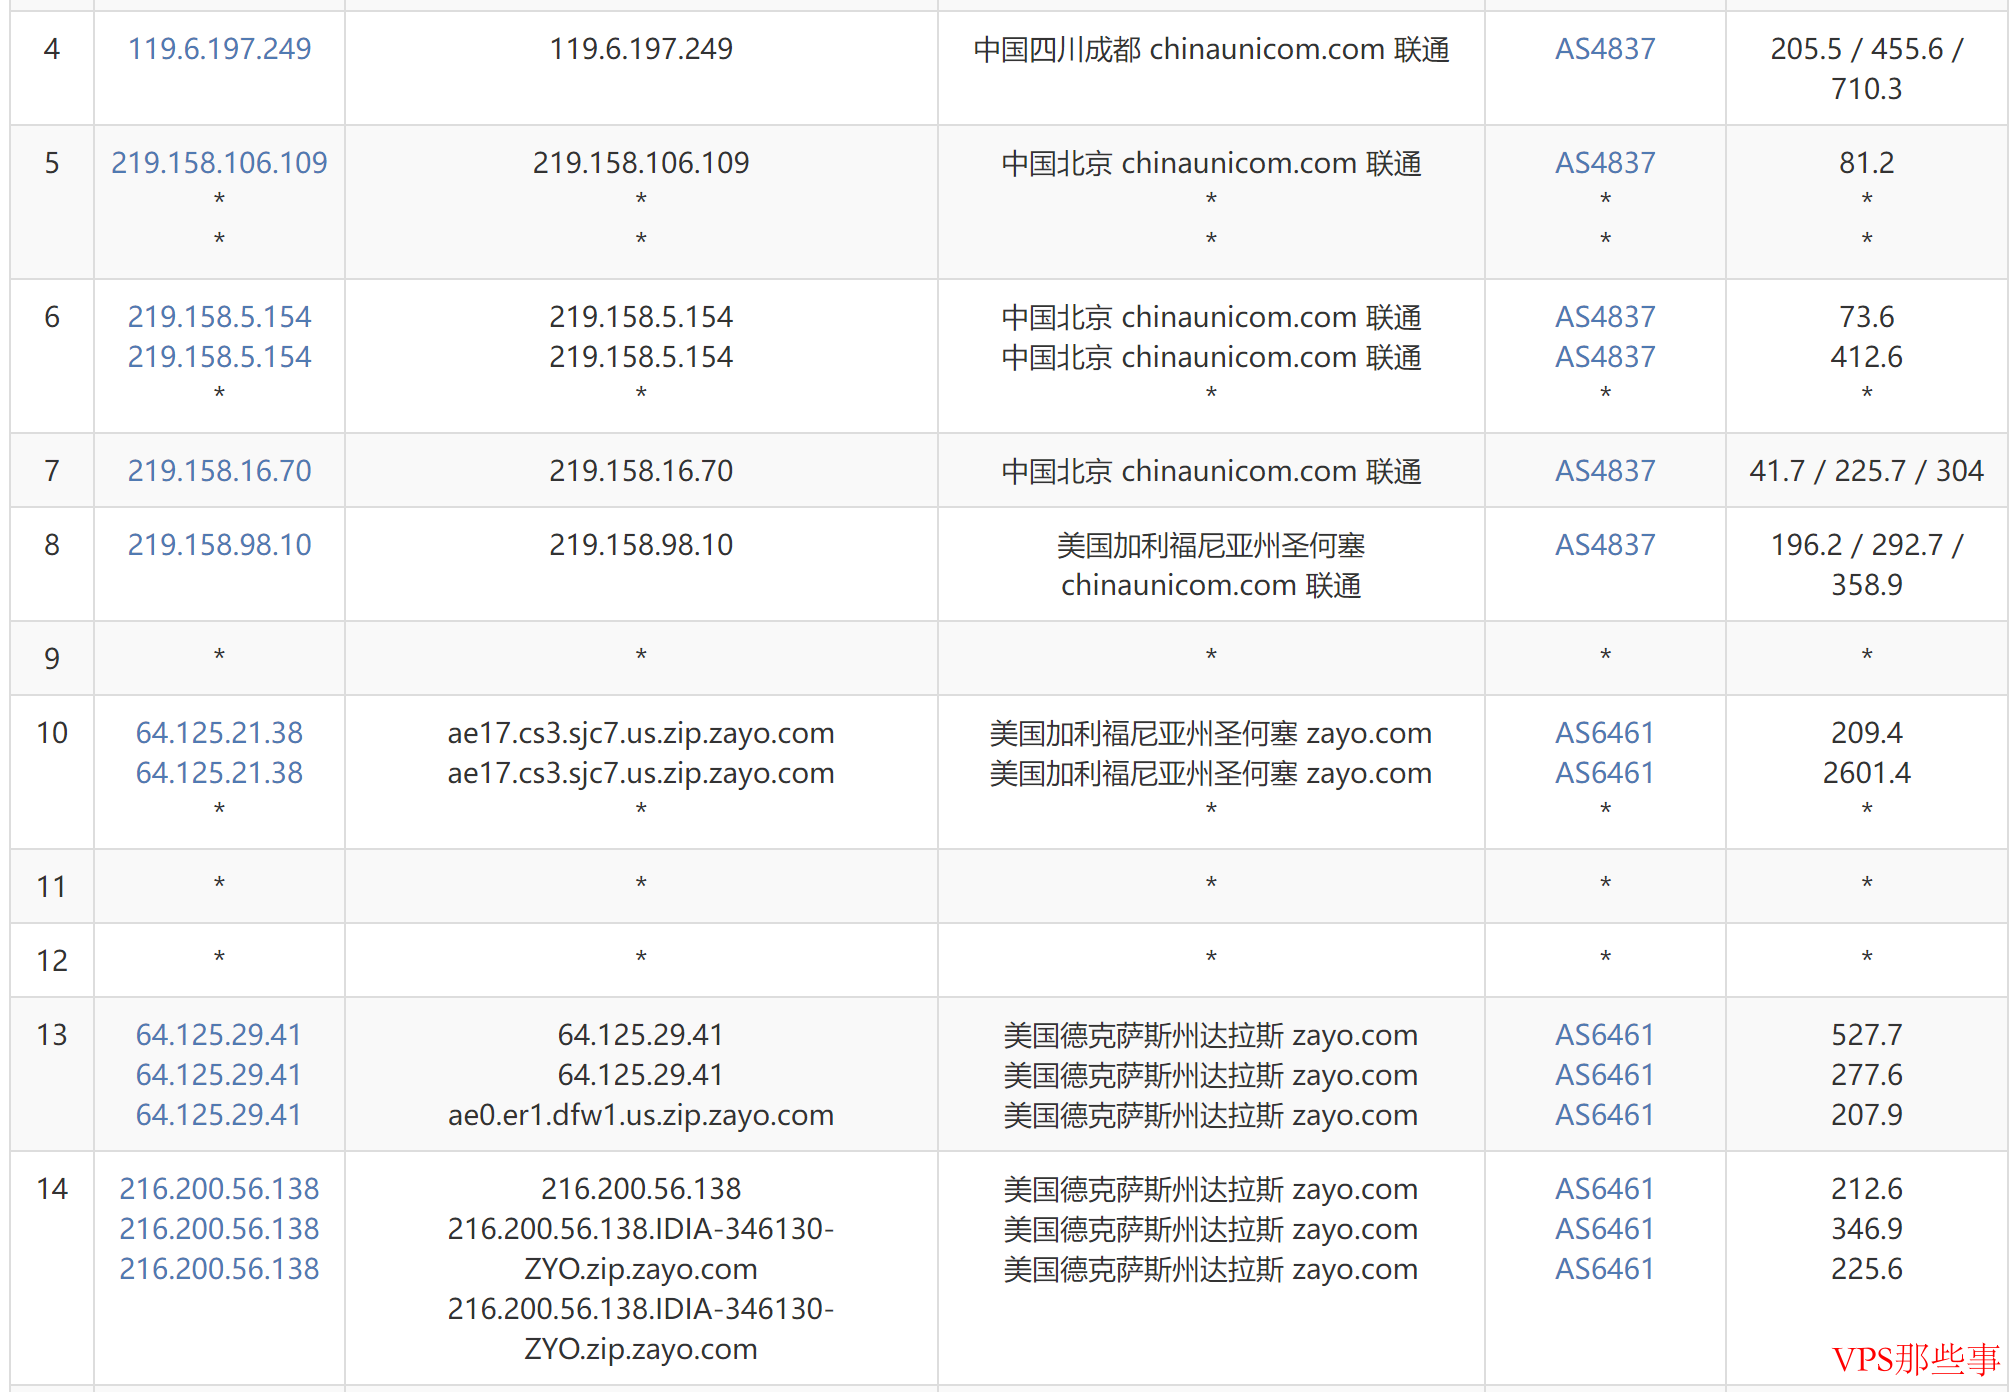Open the second AS6461 link in hop 10

click(1604, 773)
